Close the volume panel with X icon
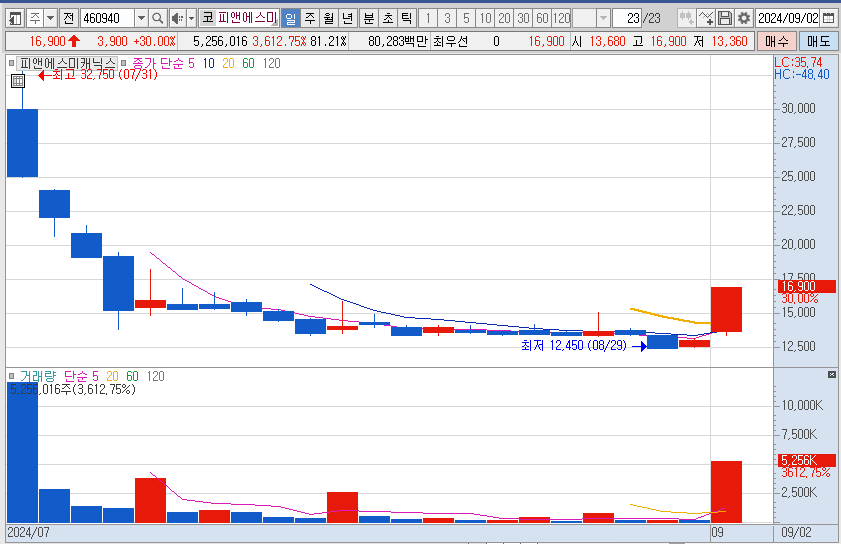Screen dimensions: 841x544 [831, 374]
